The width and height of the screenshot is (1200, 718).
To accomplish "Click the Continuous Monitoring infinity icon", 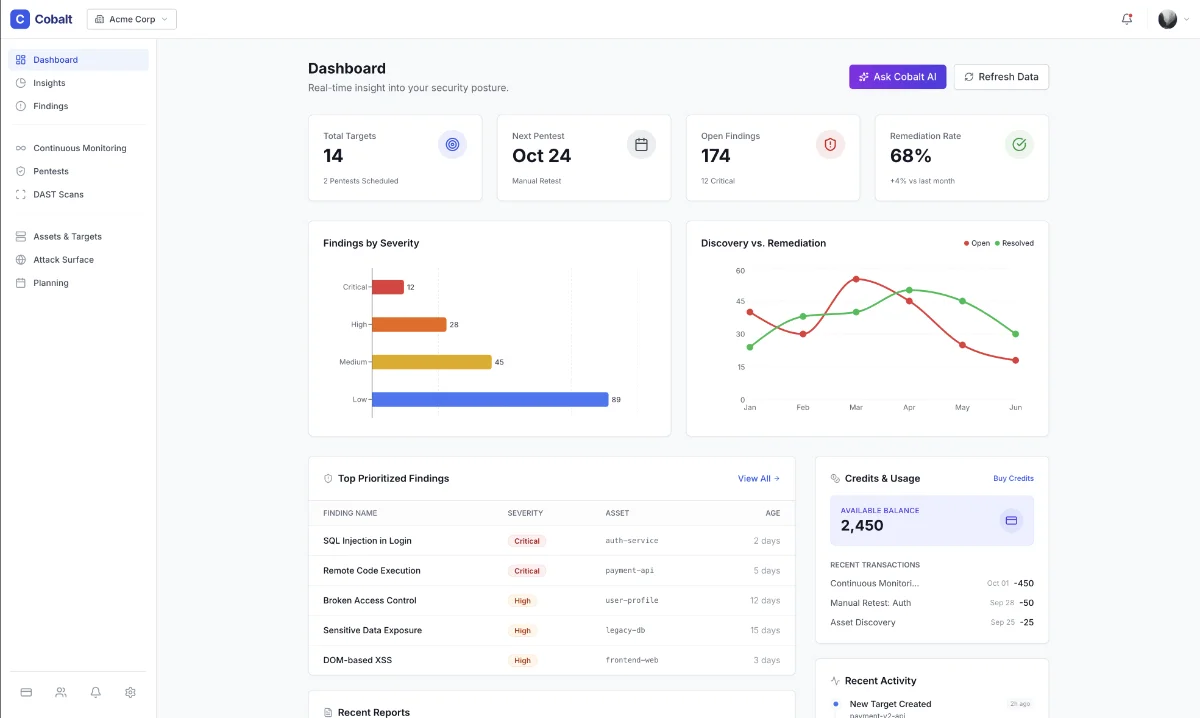I will click(x=21, y=148).
